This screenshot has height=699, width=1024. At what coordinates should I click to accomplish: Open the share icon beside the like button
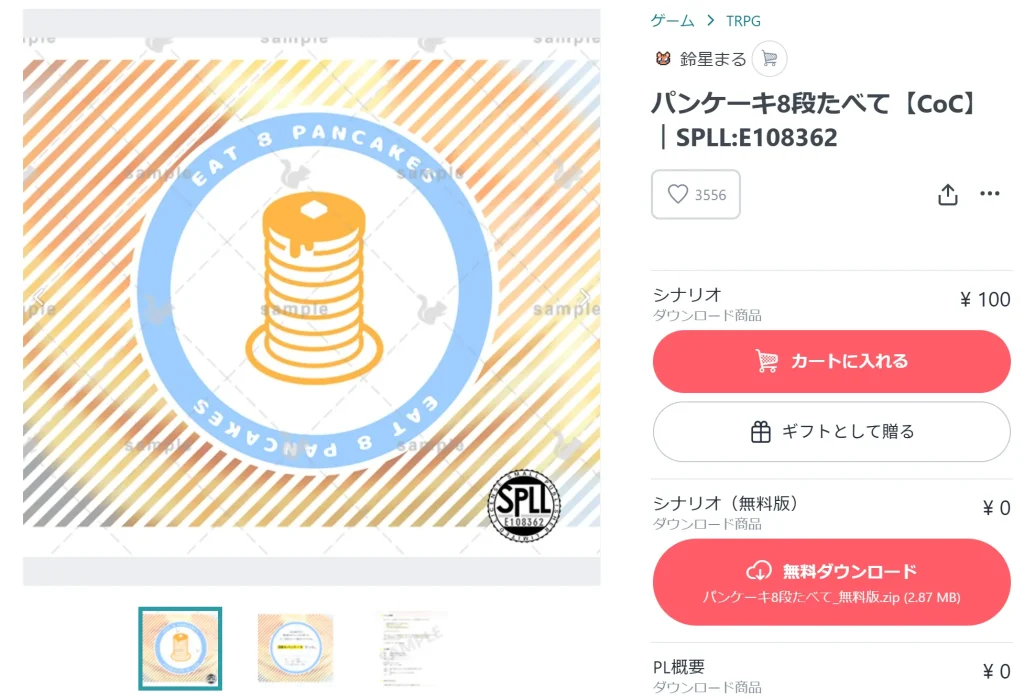tap(948, 194)
